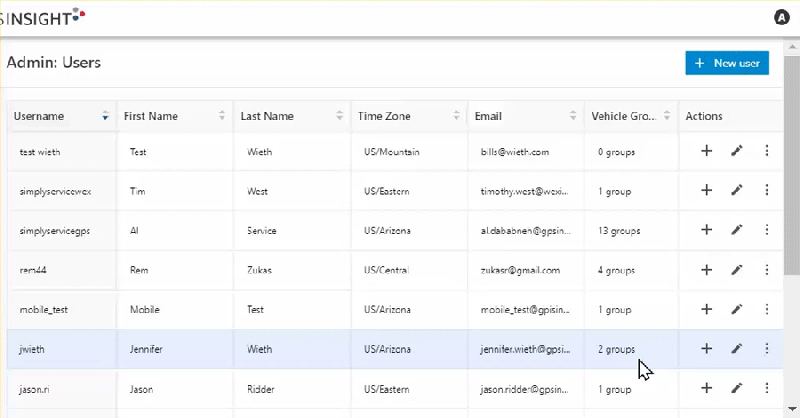Select the 'simplyservicegps' username cell
Viewport: 800px width, 418px height.
point(62,231)
